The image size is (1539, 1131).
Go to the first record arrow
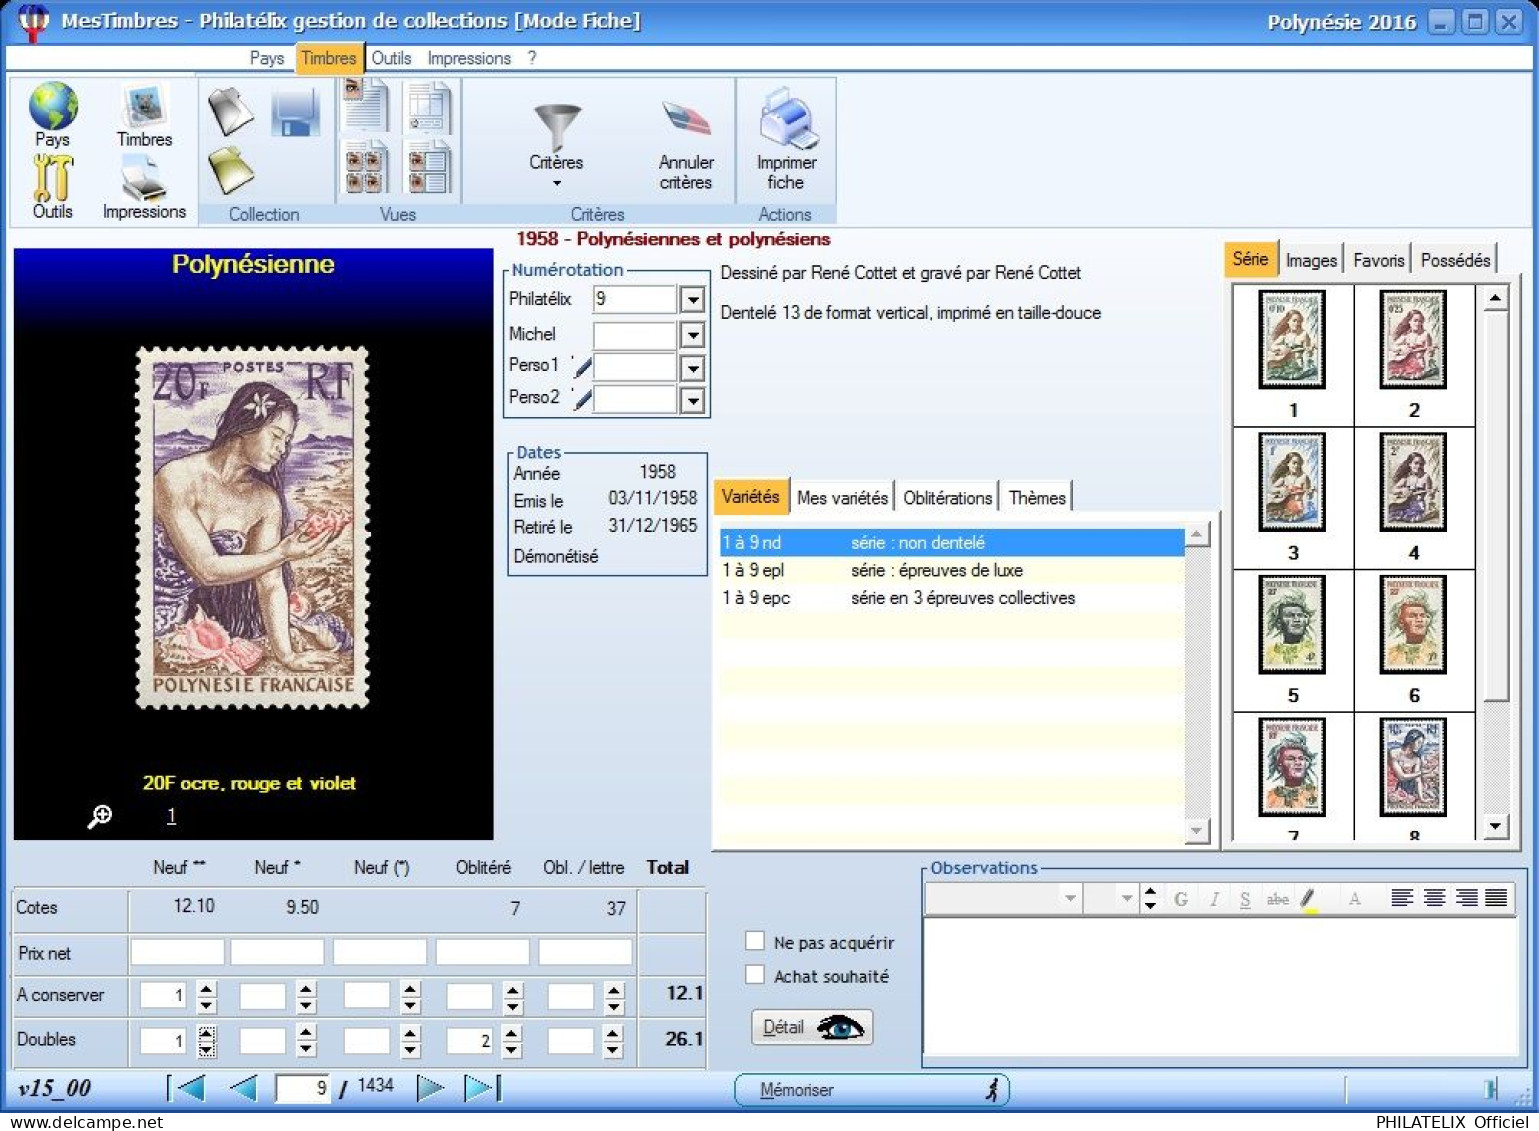click(187, 1087)
